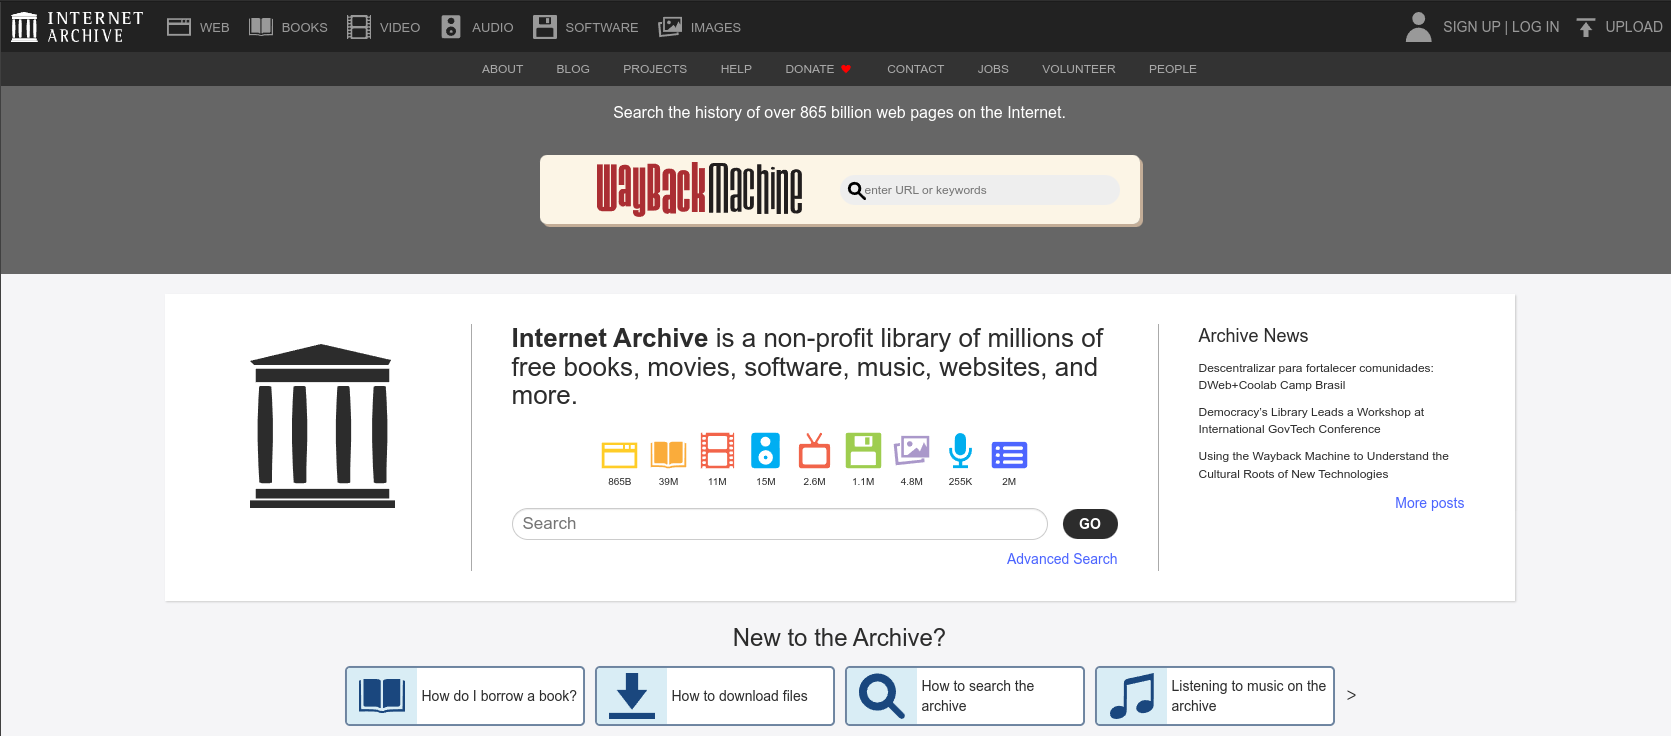
Task: Click the Internet Archive logo in header
Action: coord(77,27)
